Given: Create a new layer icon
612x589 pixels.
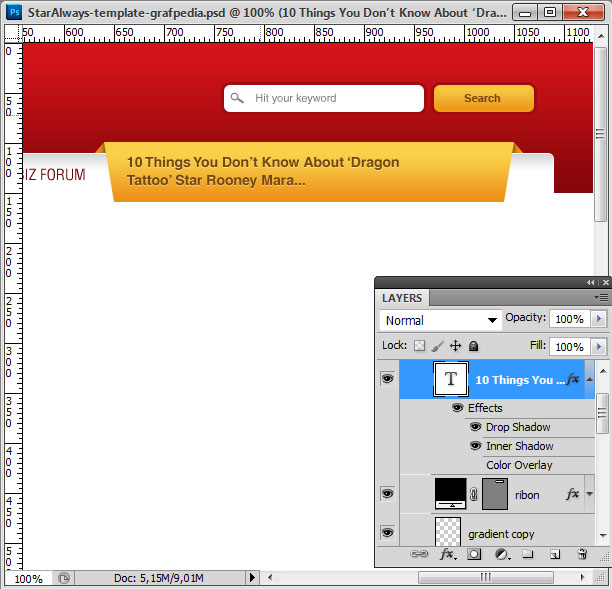Looking at the screenshot, I should pos(555,554).
